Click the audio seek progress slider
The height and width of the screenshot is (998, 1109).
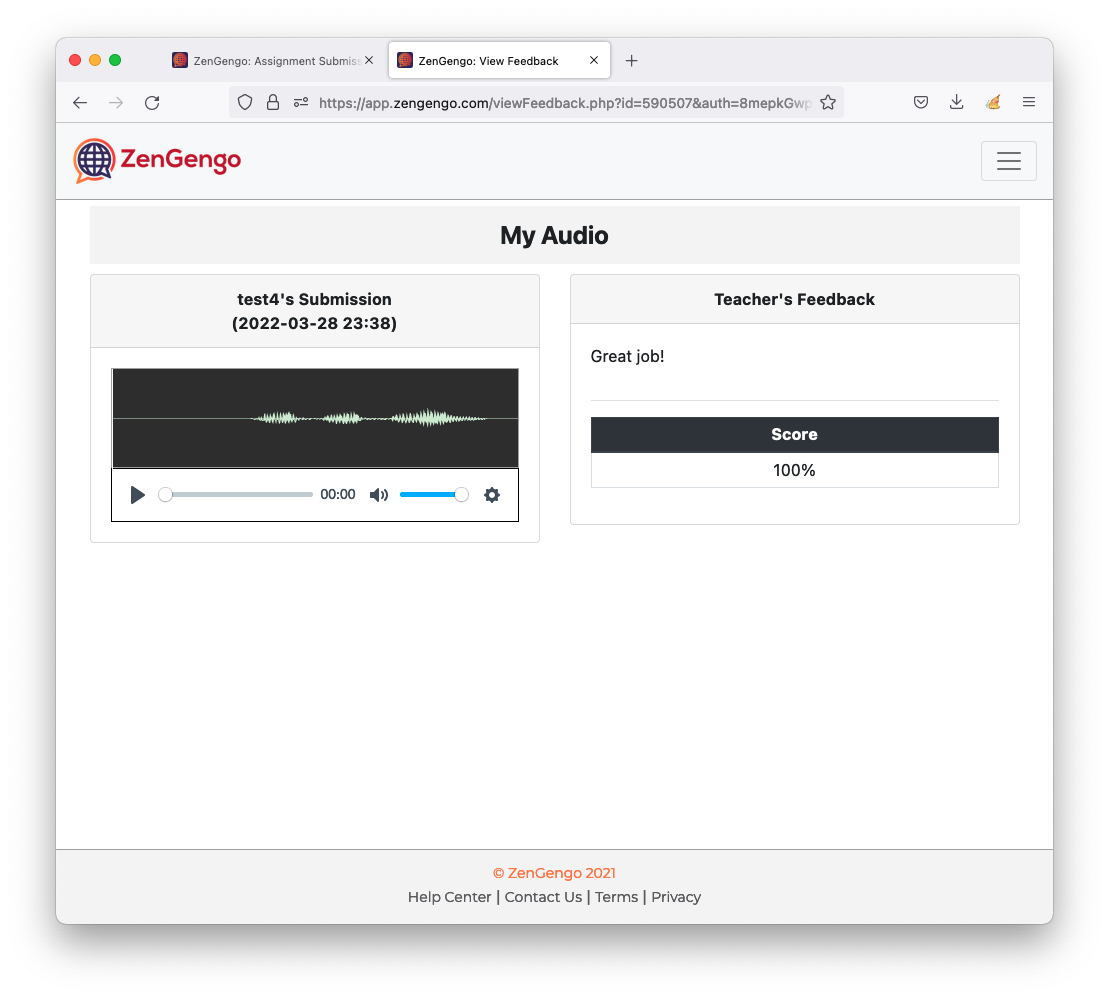click(x=236, y=495)
